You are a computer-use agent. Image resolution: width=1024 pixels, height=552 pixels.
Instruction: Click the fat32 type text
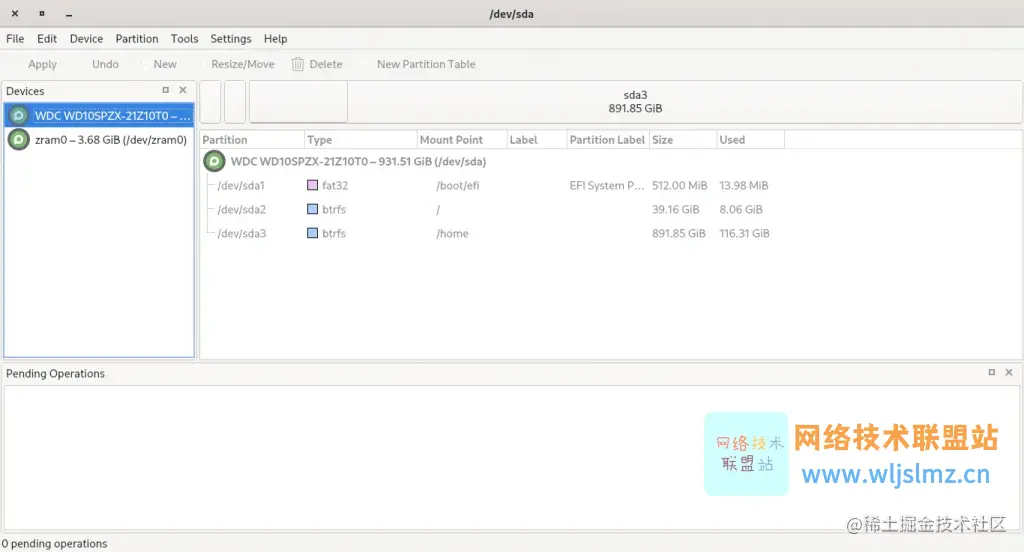pos(334,186)
